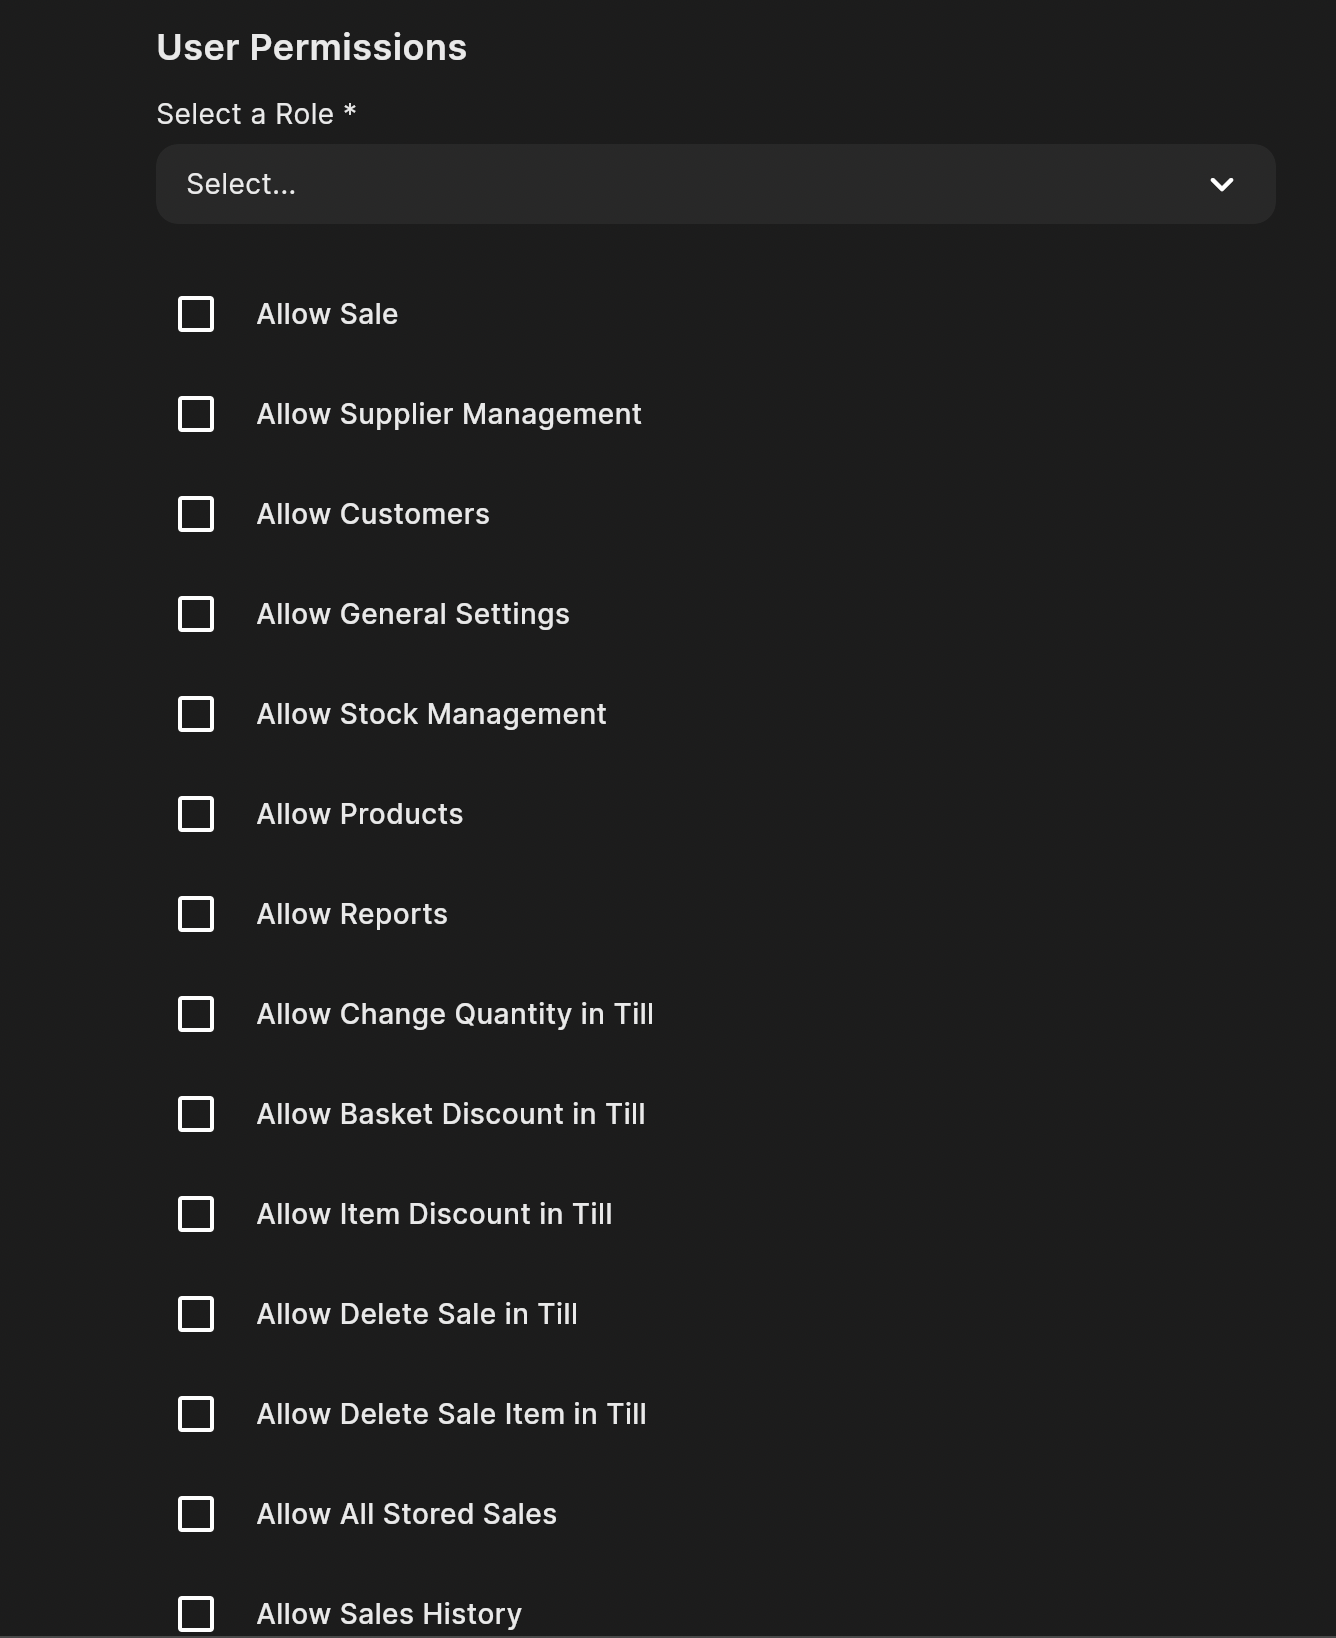Click the Allow Reports label text
The height and width of the screenshot is (1638, 1336).
click(352, 914)
